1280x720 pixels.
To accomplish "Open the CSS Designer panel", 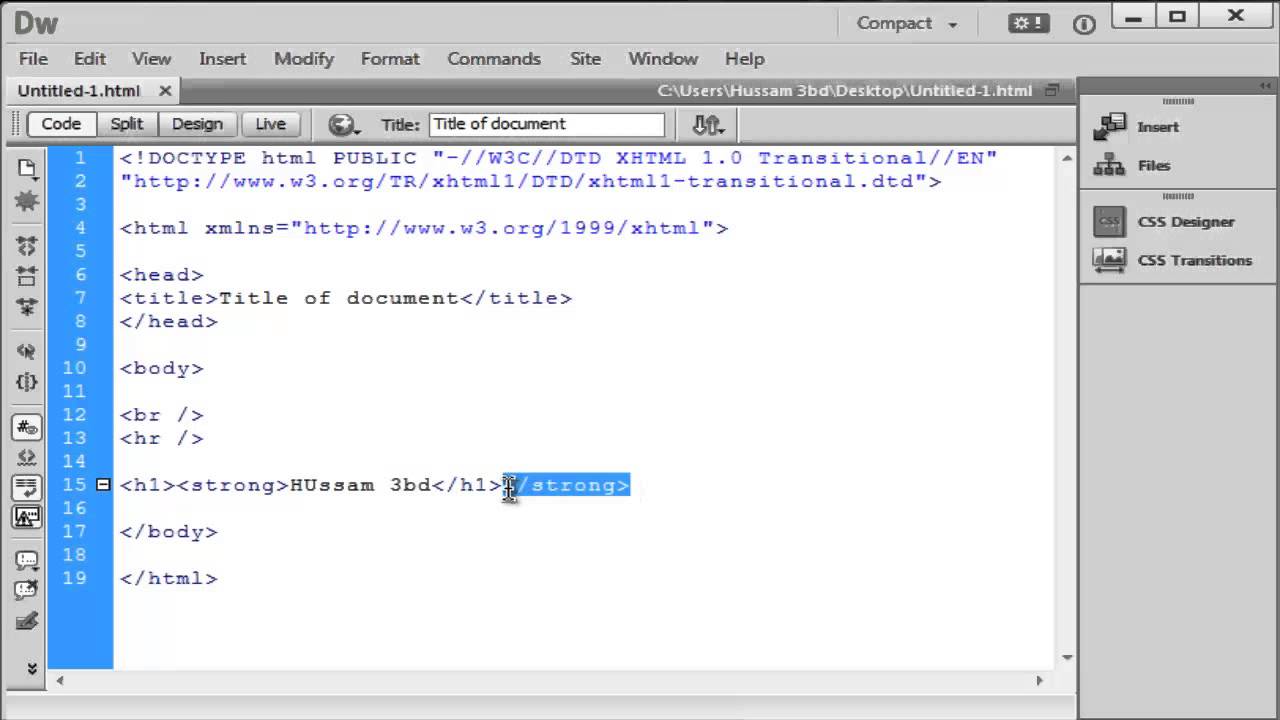I will (x=1186, y=222).
